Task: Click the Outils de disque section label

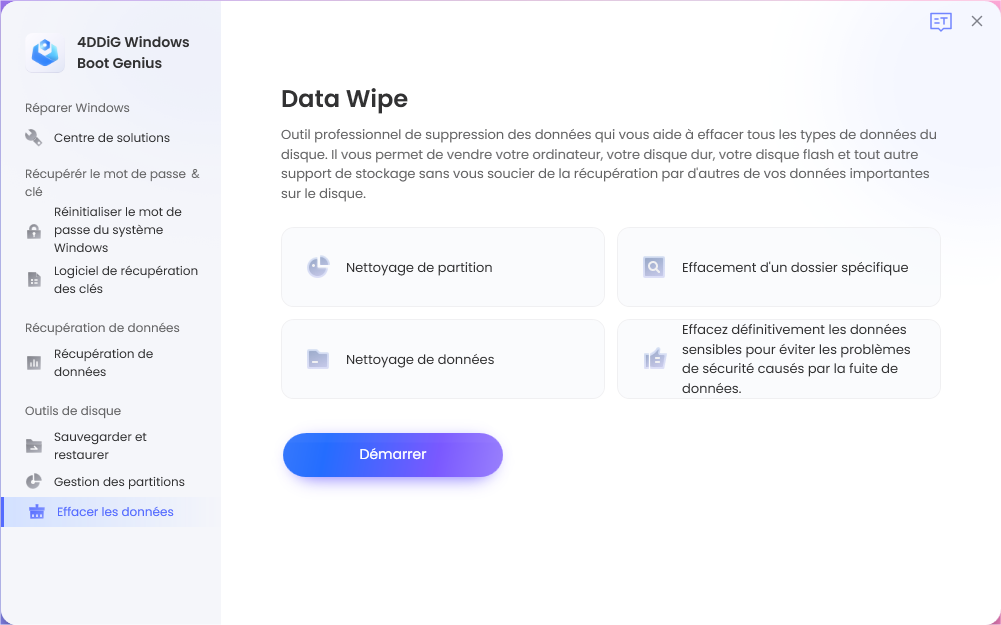Action: click(x=73, y=410)
